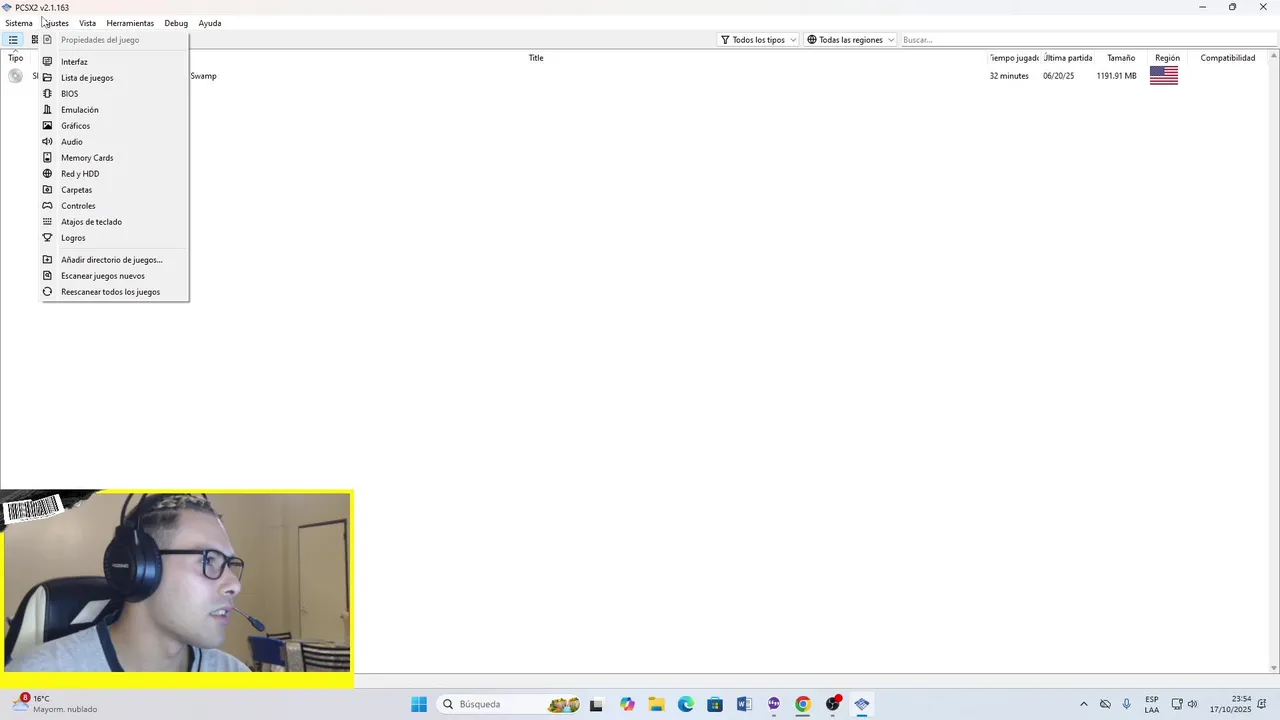Open the Vista menu
The width and height of the screenshot is (1280, 720).
[88, 23]
